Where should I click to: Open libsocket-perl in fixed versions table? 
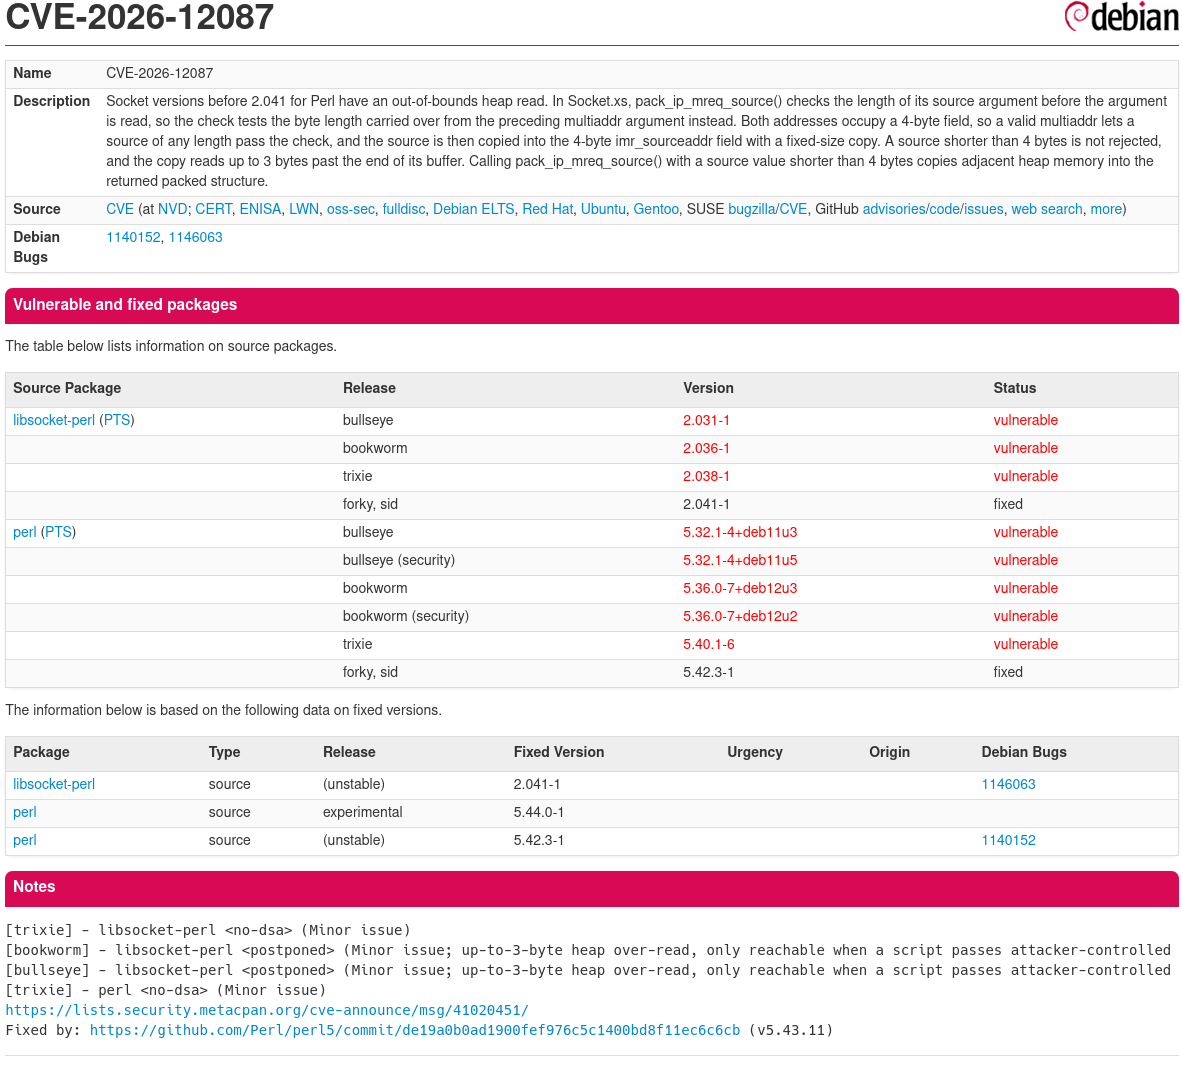coord(54,784)
